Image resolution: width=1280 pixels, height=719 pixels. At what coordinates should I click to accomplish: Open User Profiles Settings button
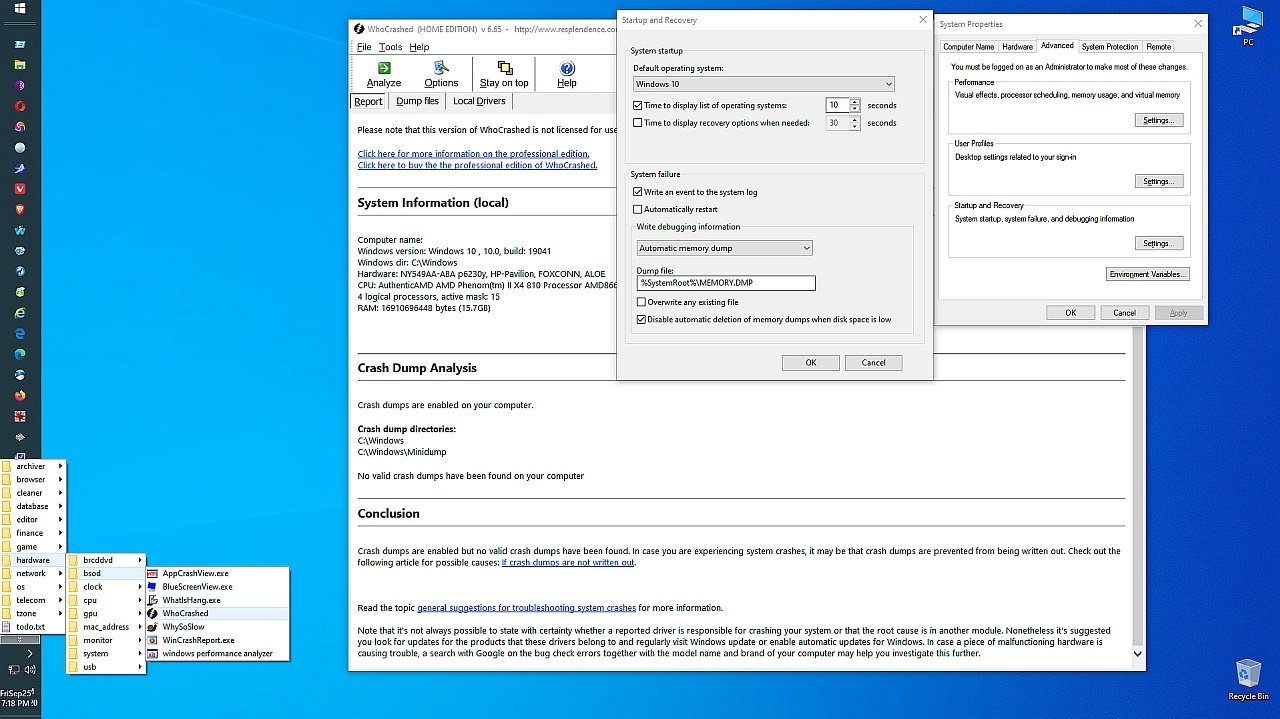point(1157,181)
